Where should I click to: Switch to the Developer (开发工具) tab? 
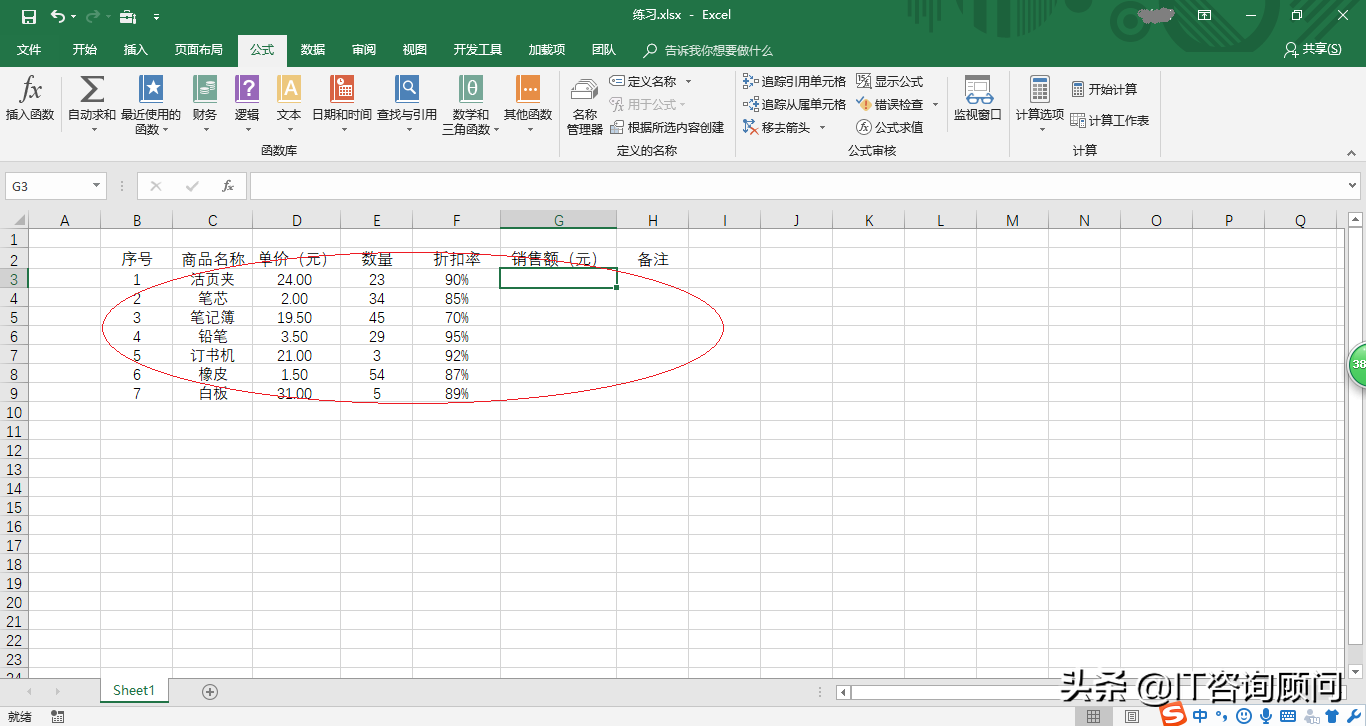click(478, 50)
